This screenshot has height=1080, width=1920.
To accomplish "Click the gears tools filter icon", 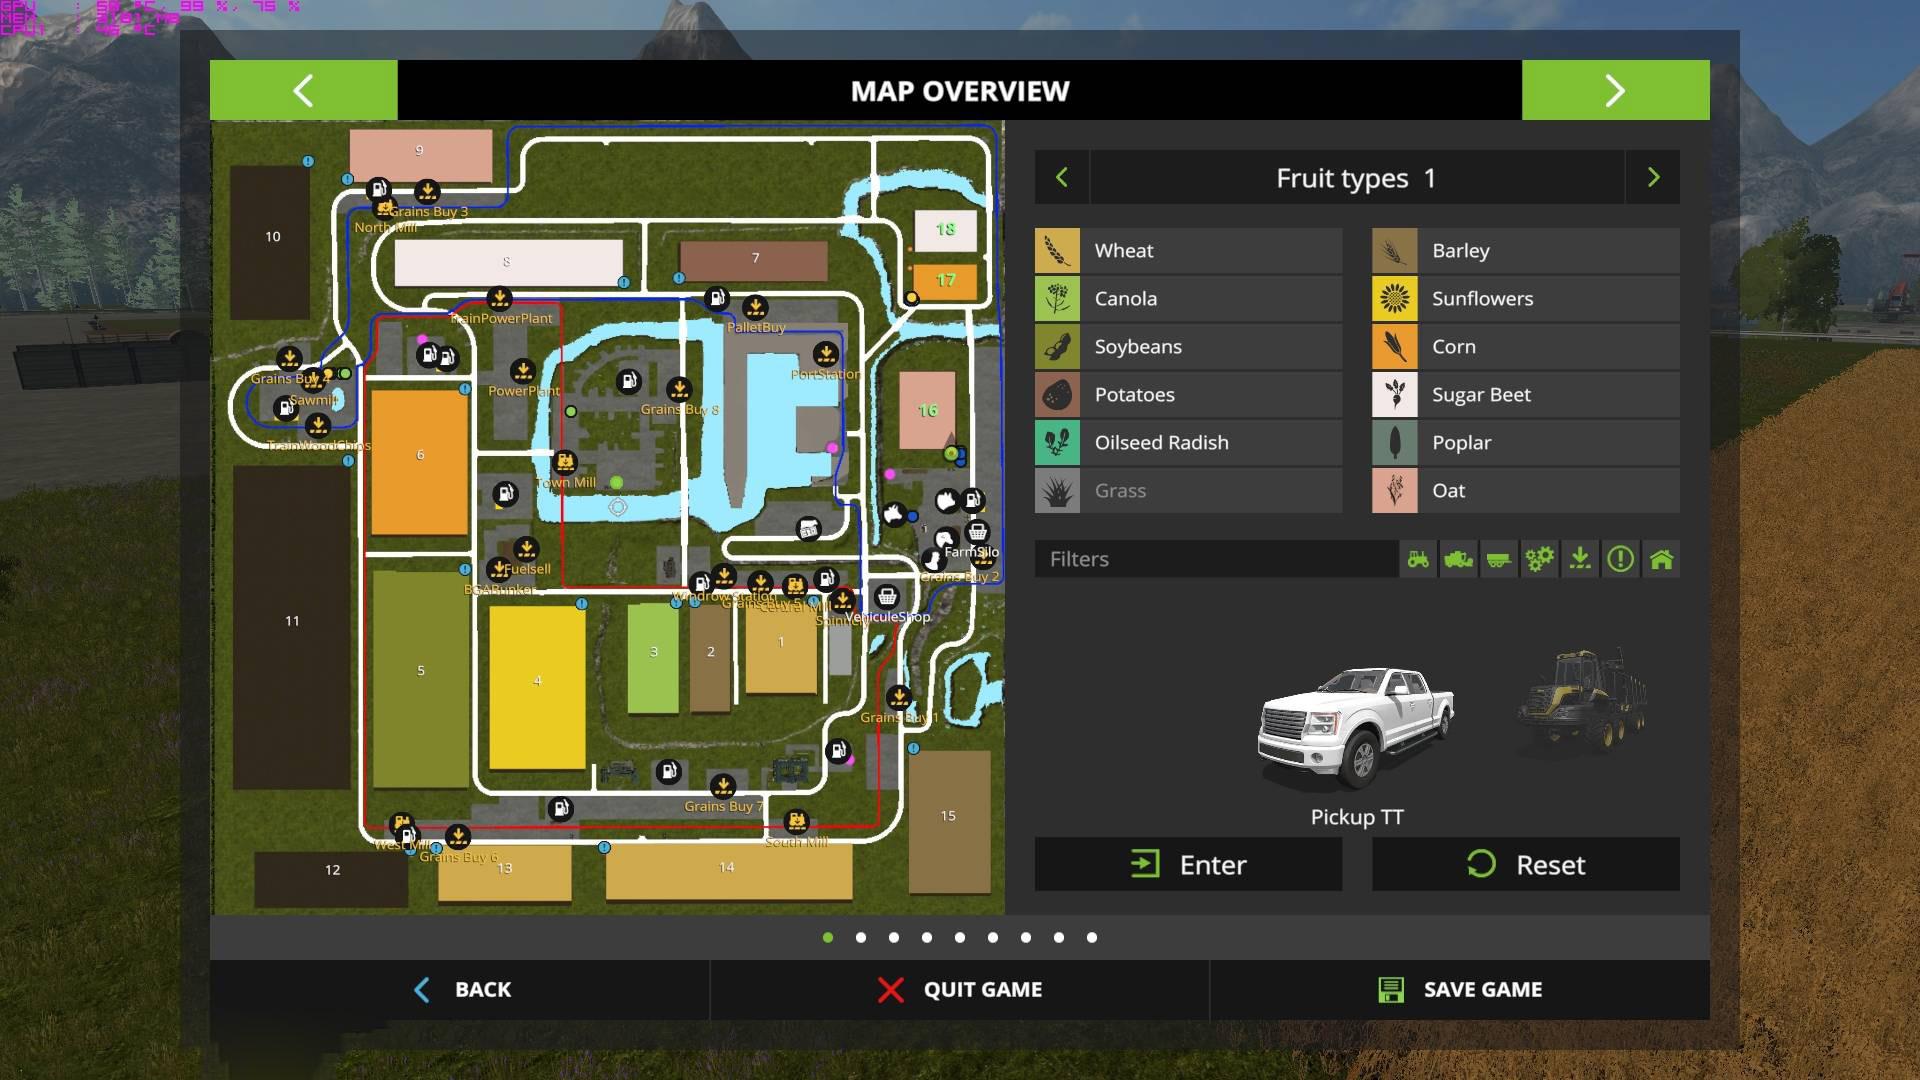I will click(1539, 559).
